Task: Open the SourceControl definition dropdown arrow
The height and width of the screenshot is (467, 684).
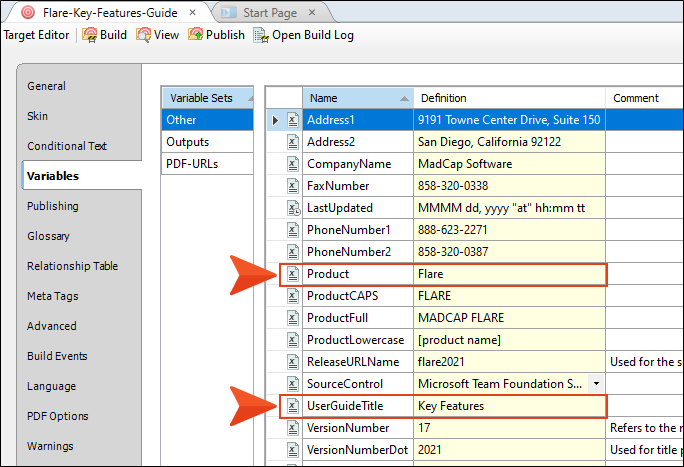Action: point(596,384)
